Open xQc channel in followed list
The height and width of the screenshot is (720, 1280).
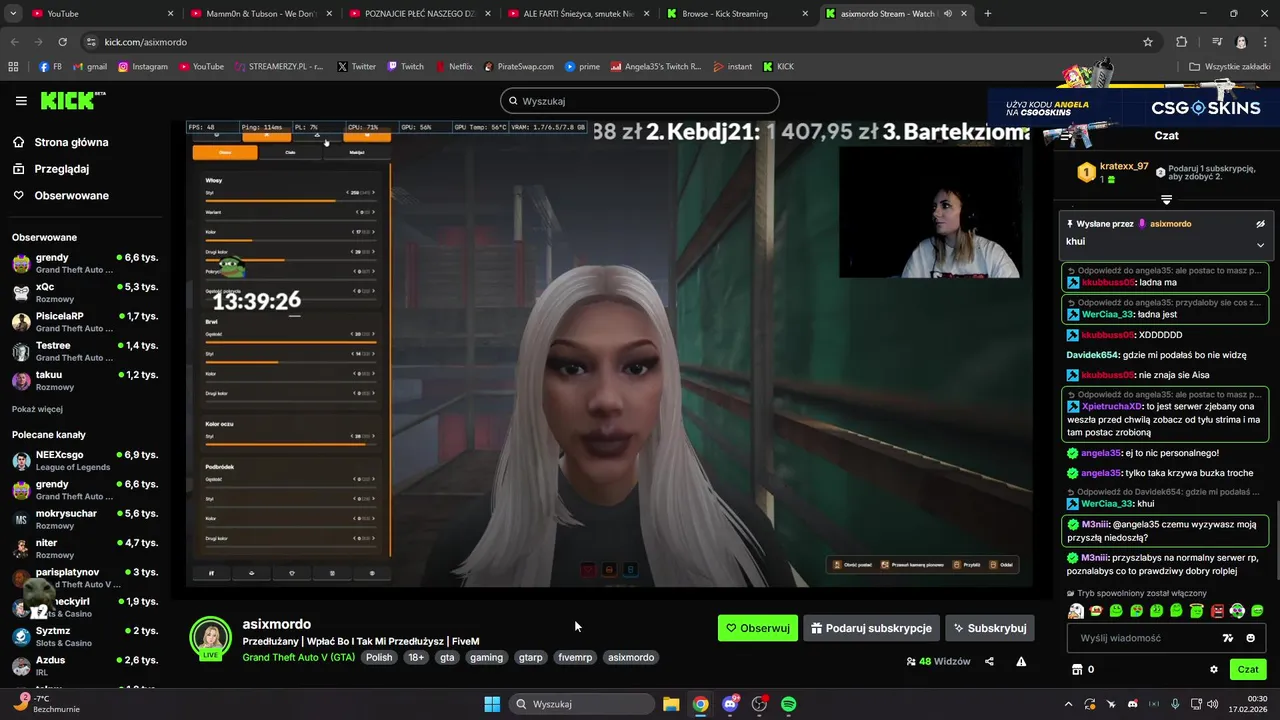click(84, 292)
